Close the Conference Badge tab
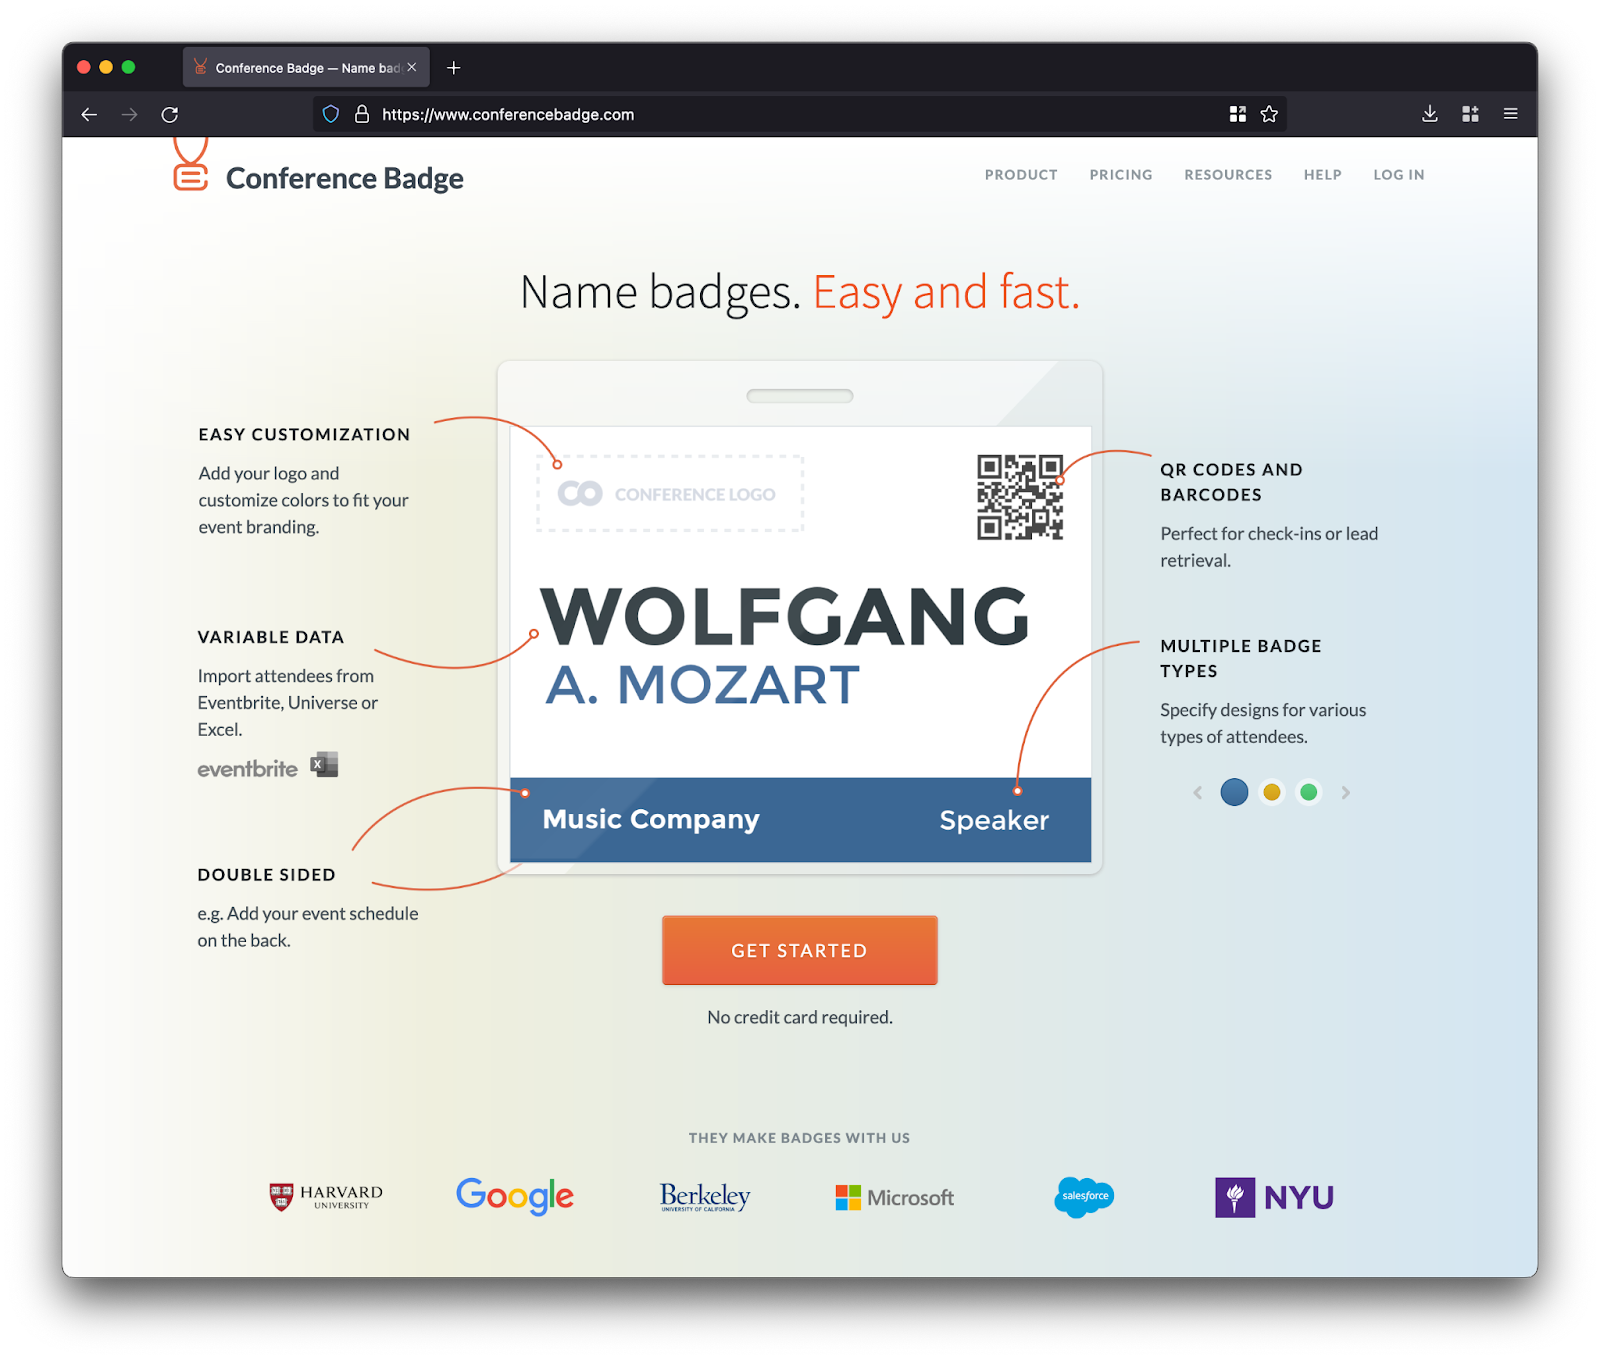Viewport: 1600px width, 1360px height. (x=412, y=67)
